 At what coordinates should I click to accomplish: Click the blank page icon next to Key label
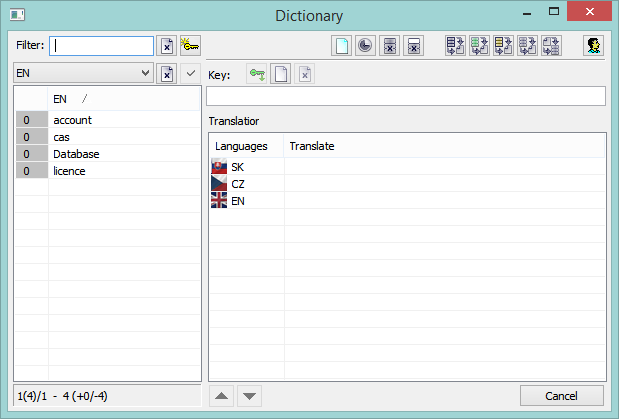(x=281, y=75)
